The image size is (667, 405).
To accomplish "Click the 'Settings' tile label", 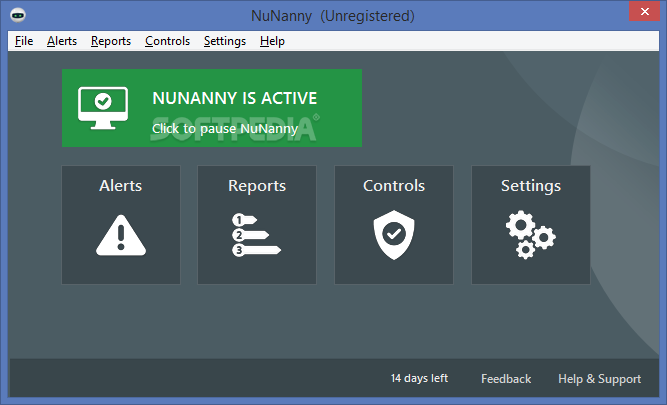I will [531, 186].
